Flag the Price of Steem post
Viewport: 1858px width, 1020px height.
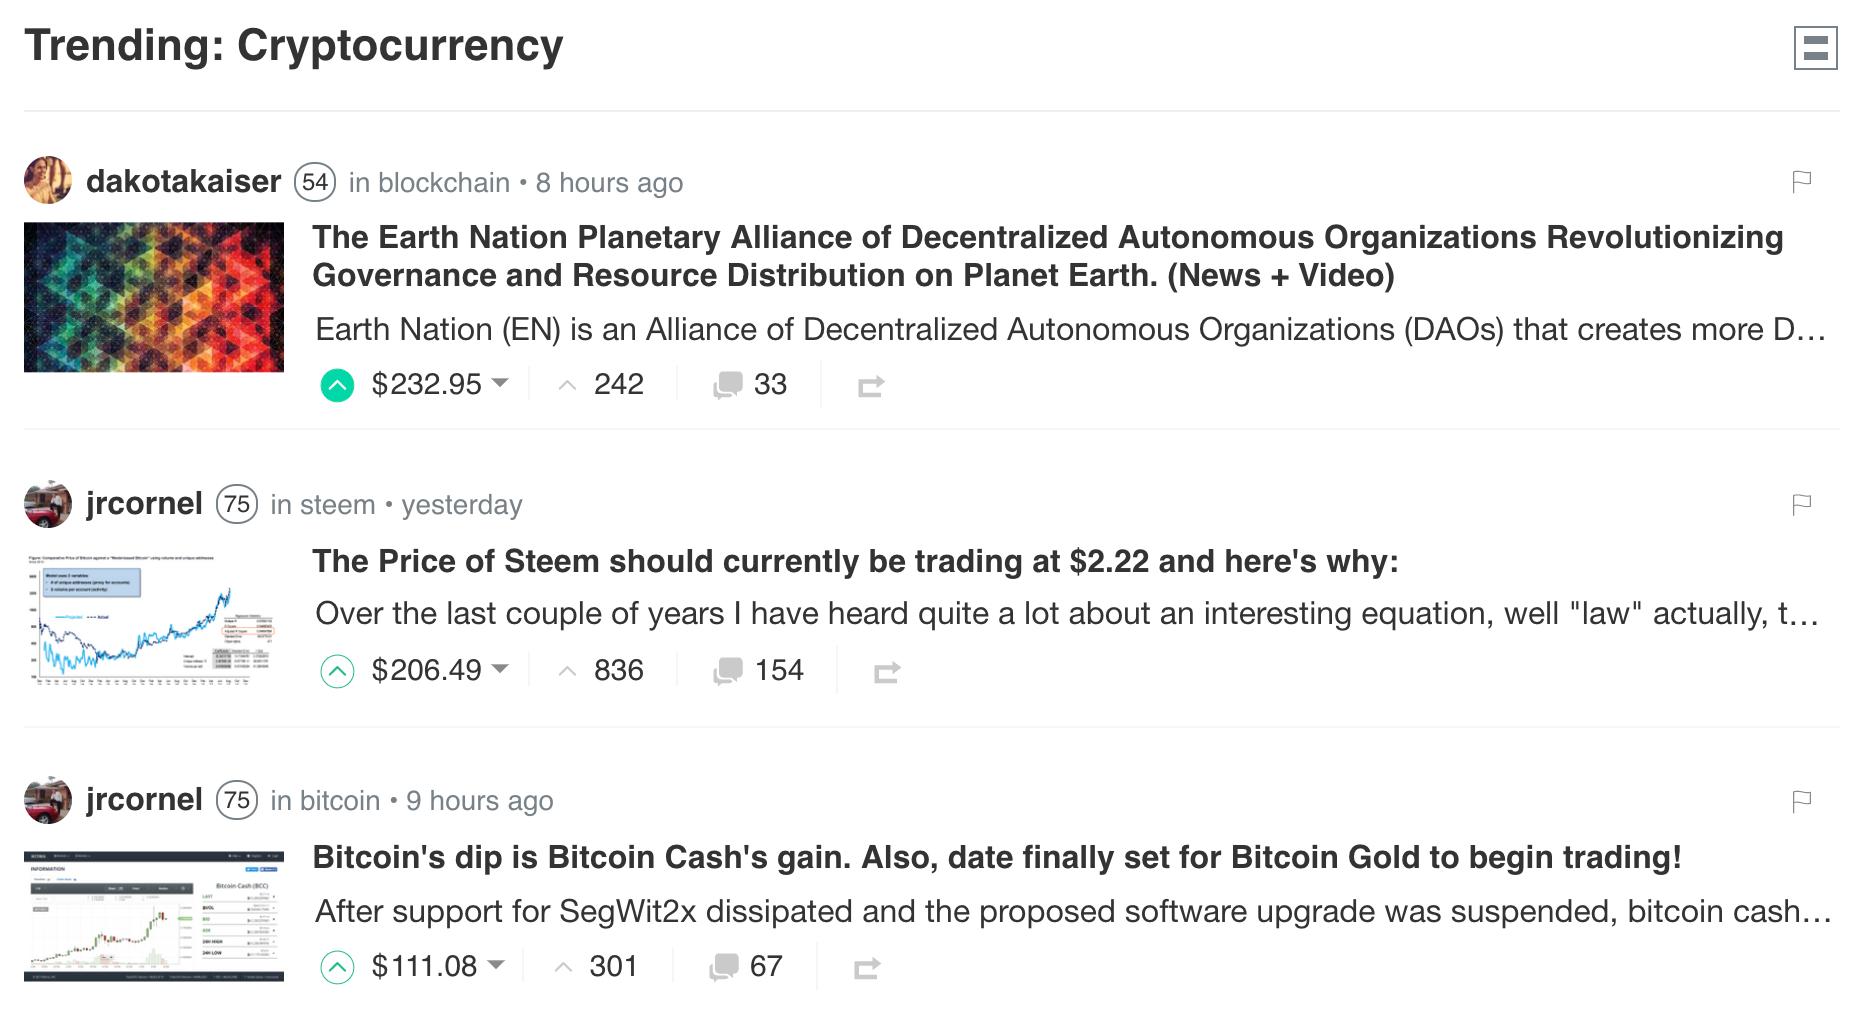(x=1801, y=504)
